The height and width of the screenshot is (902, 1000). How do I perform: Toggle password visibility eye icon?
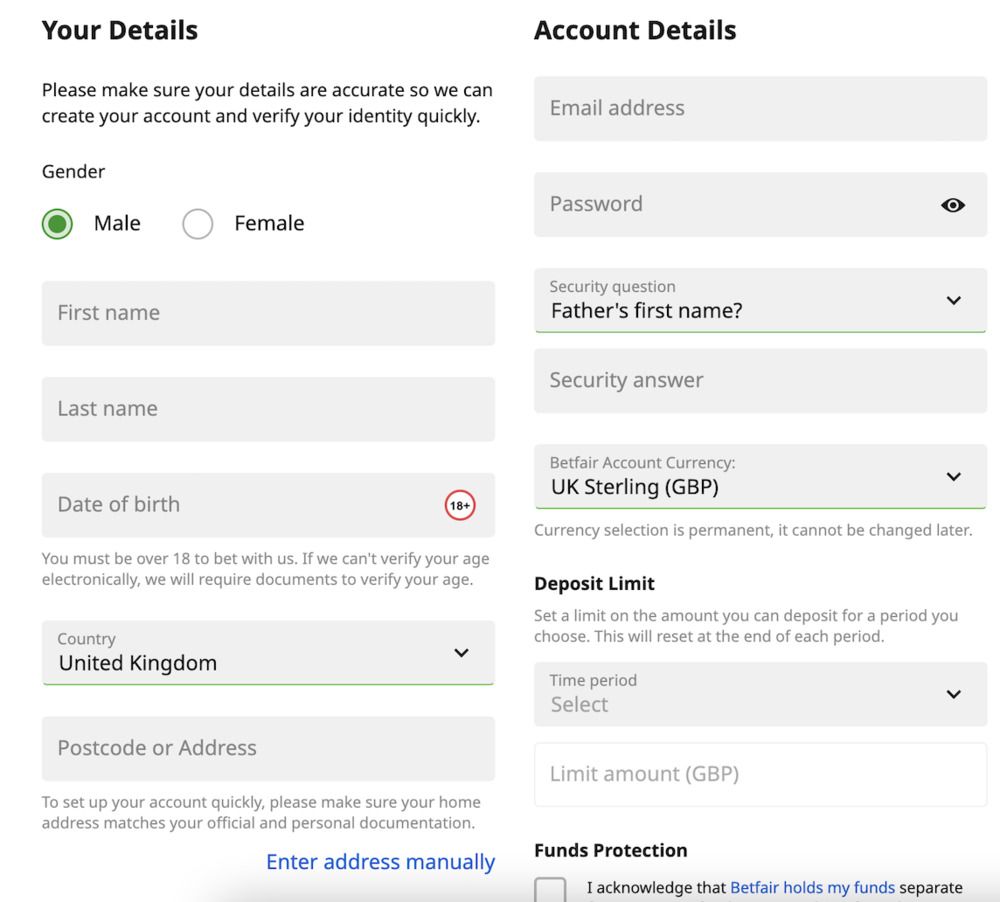coord(953,205)
